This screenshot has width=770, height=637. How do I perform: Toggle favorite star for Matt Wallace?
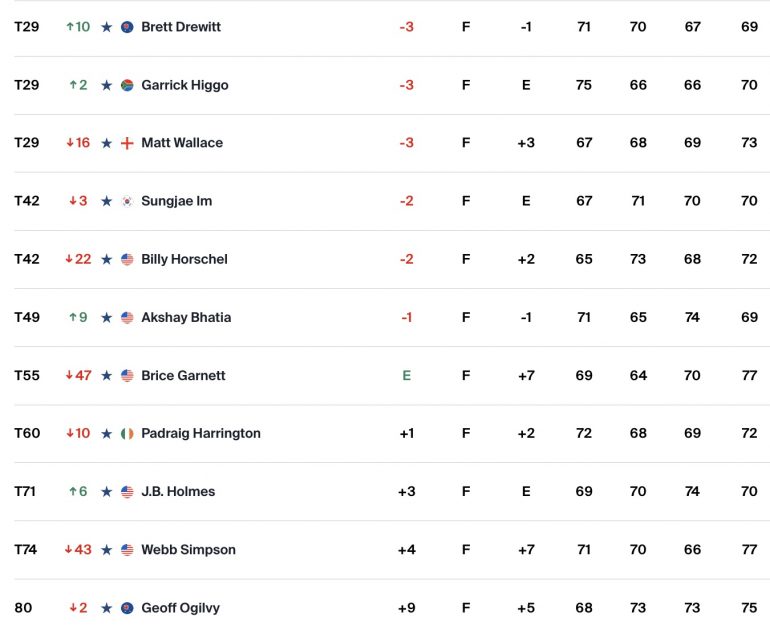coord(107,143)
